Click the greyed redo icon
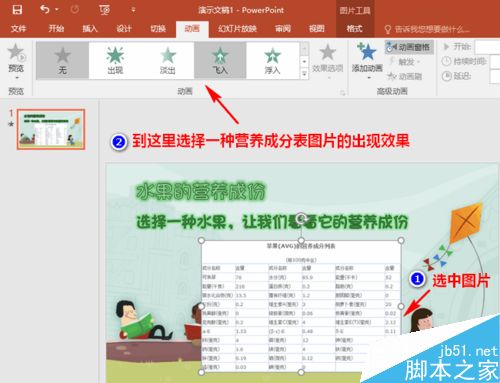The height and width of the screenshot is (383, 500). point(75,9)
